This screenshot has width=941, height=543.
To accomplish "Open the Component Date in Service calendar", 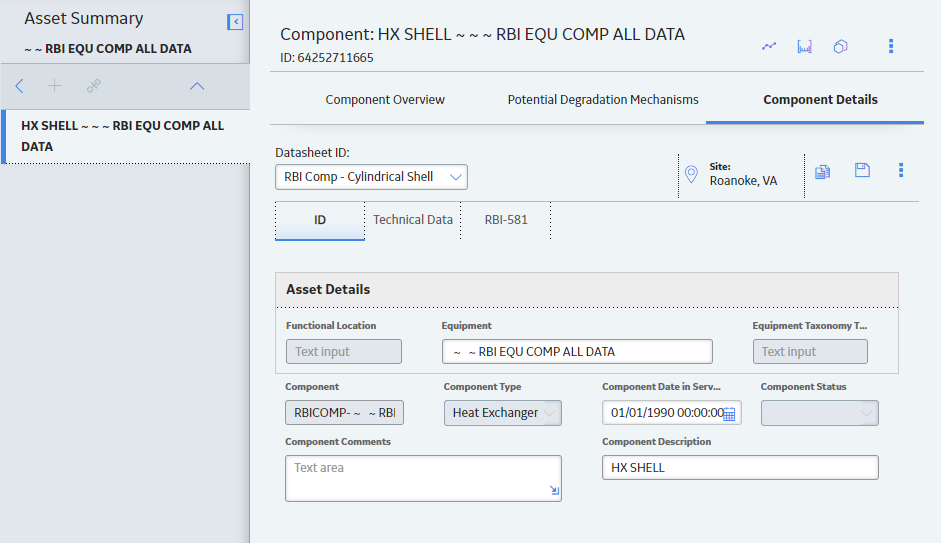I will point(729,414).
